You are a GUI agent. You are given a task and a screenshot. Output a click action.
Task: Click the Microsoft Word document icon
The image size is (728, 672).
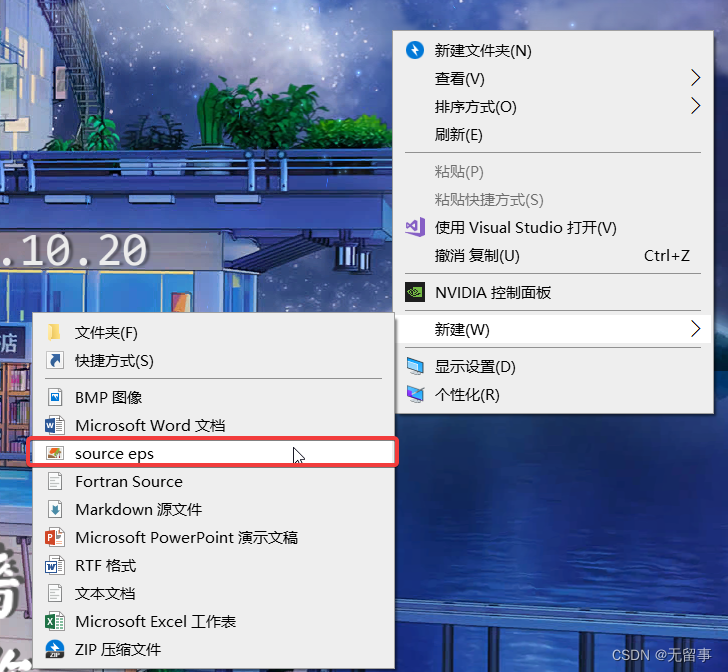(x=54, y=425)
